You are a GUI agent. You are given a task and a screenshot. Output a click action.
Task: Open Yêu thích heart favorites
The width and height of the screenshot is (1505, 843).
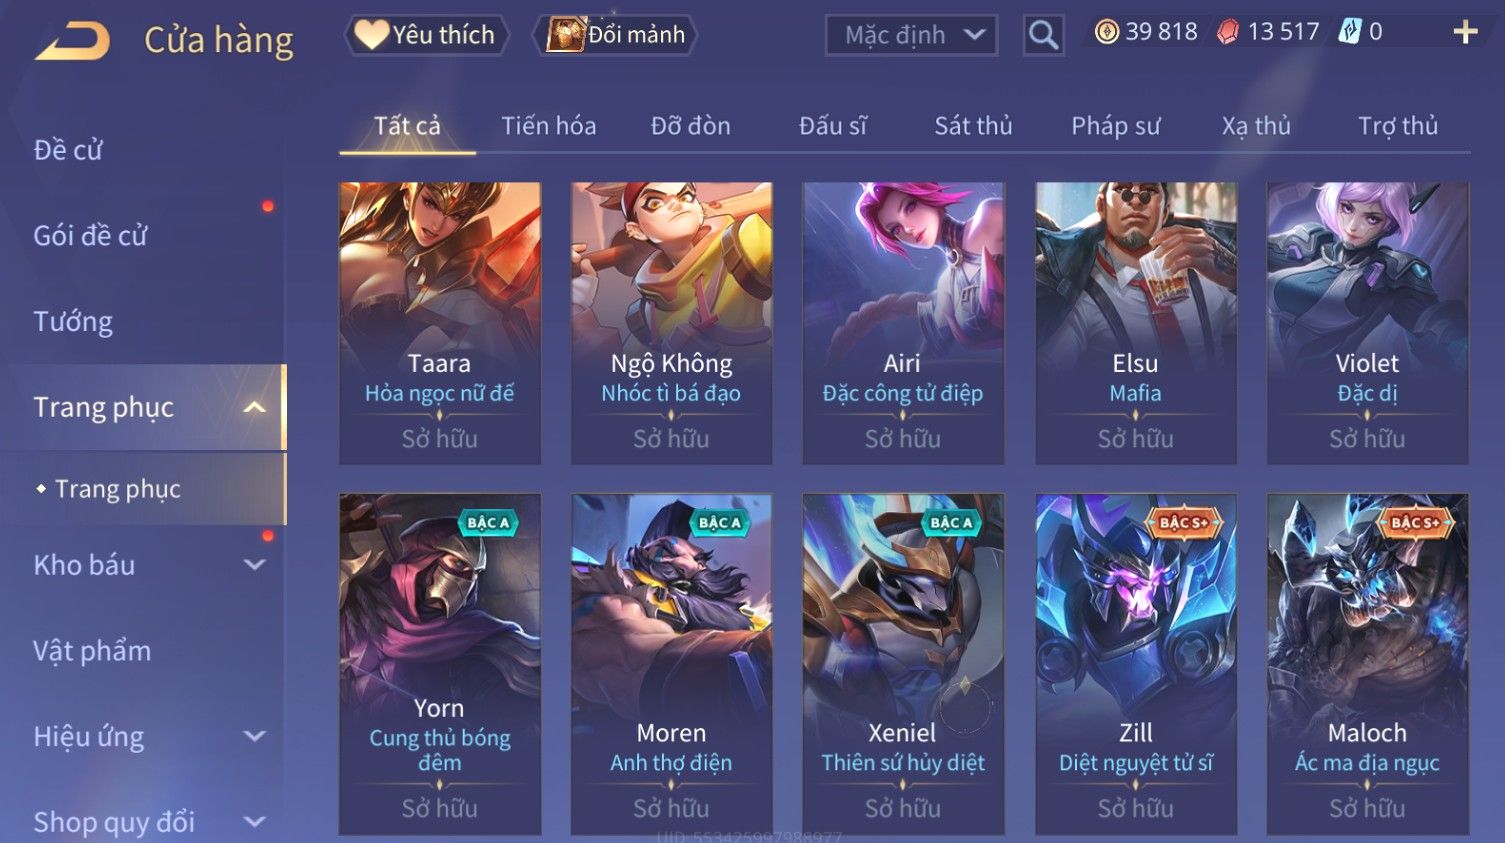[426, 35]
